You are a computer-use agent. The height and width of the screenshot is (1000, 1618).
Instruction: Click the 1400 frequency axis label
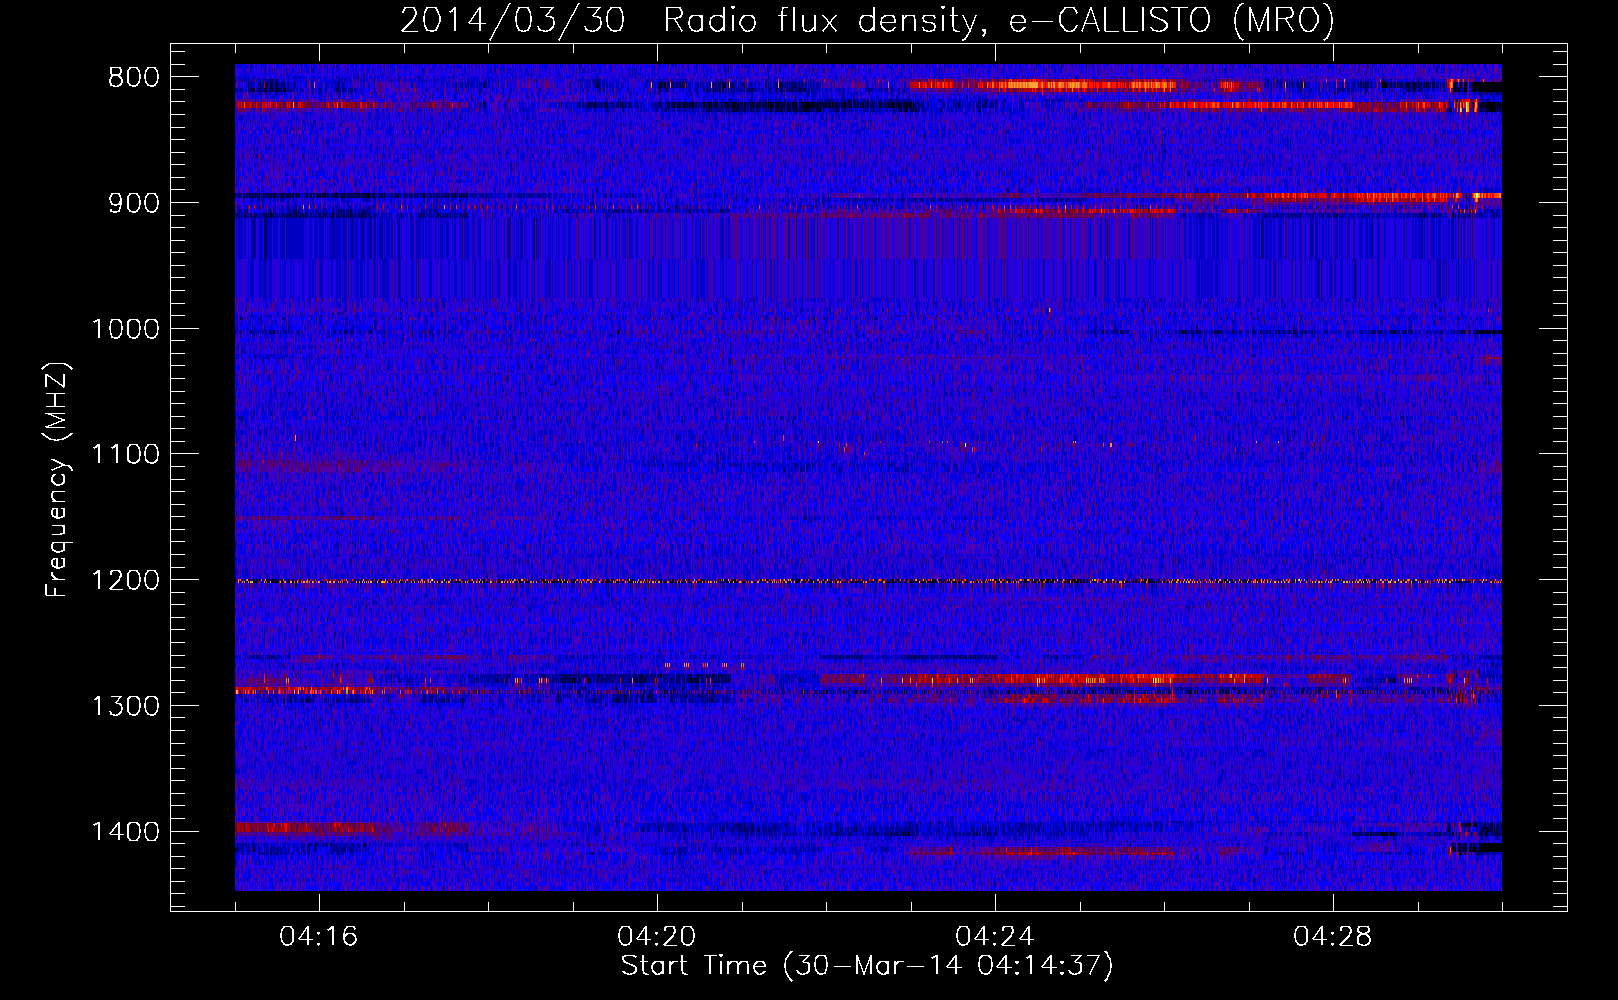(125, 832)
